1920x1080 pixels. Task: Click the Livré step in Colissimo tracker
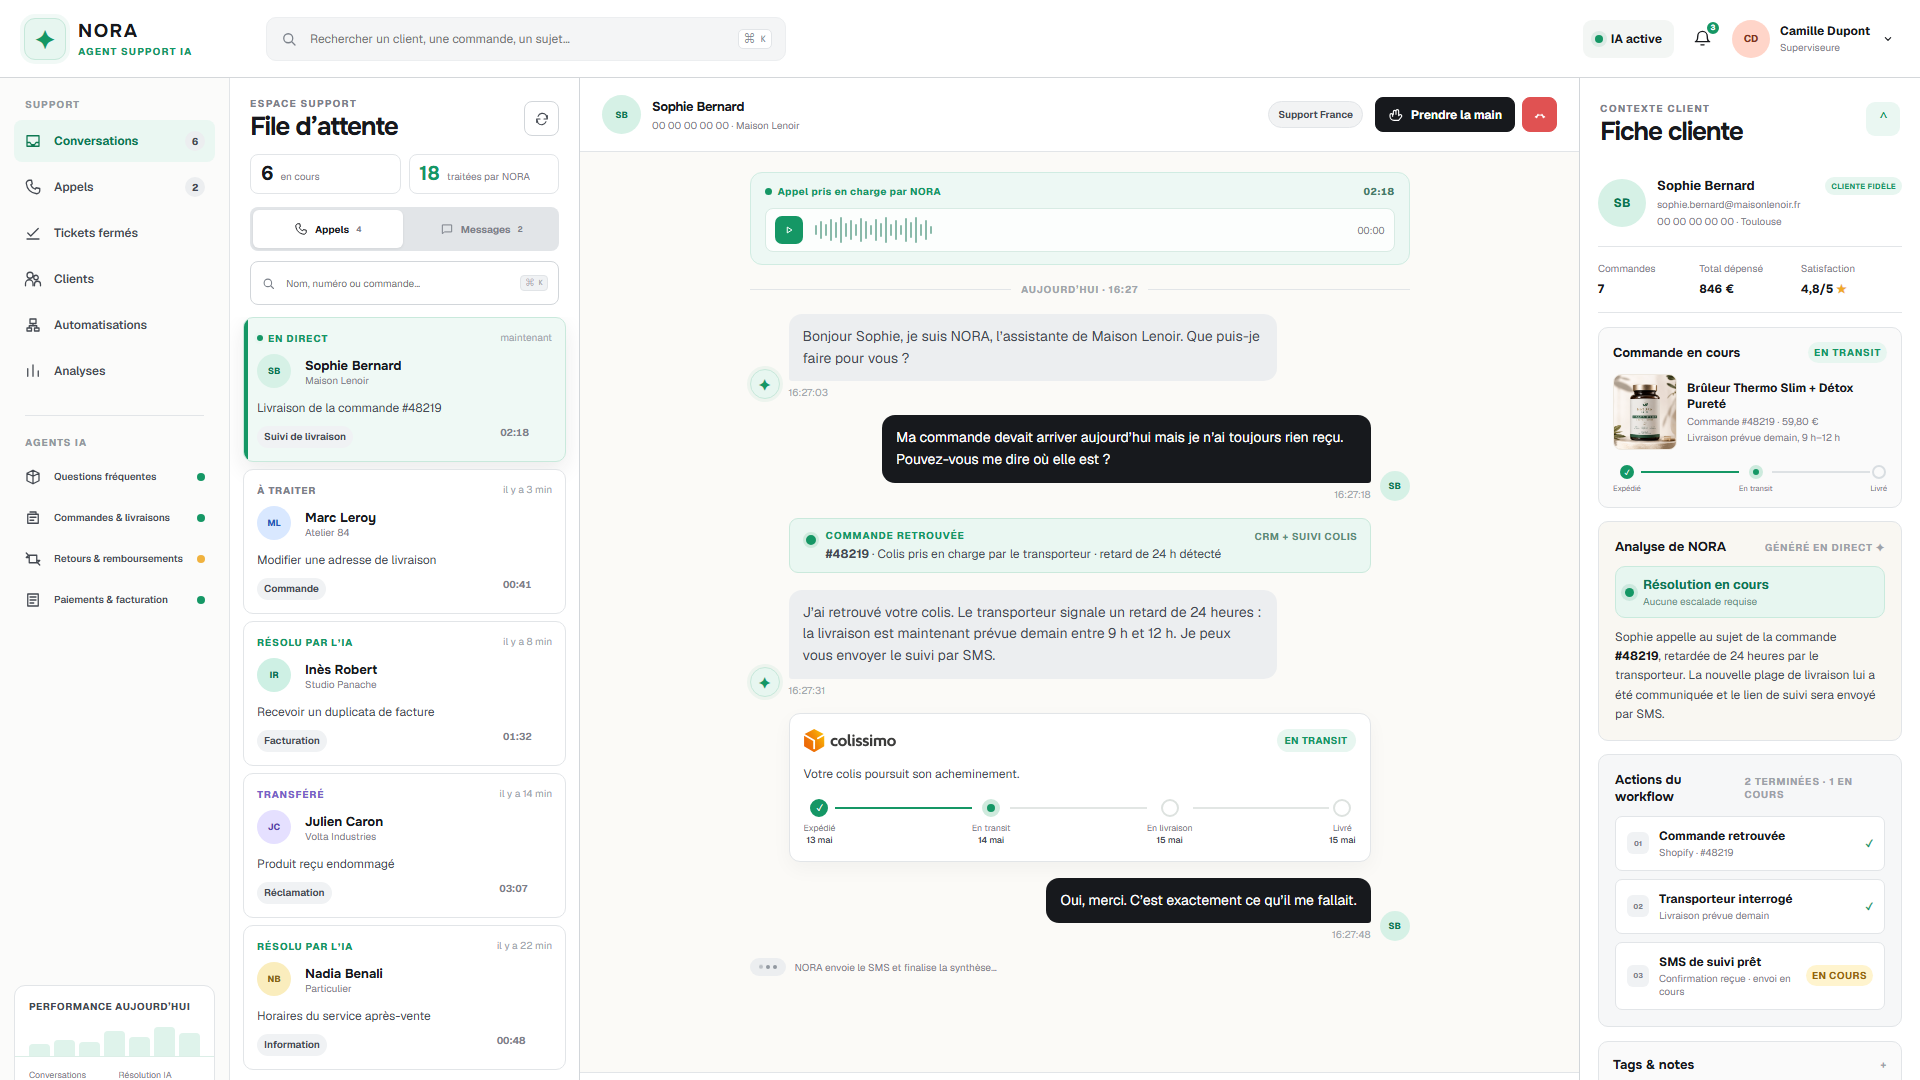click(1342, 808)
